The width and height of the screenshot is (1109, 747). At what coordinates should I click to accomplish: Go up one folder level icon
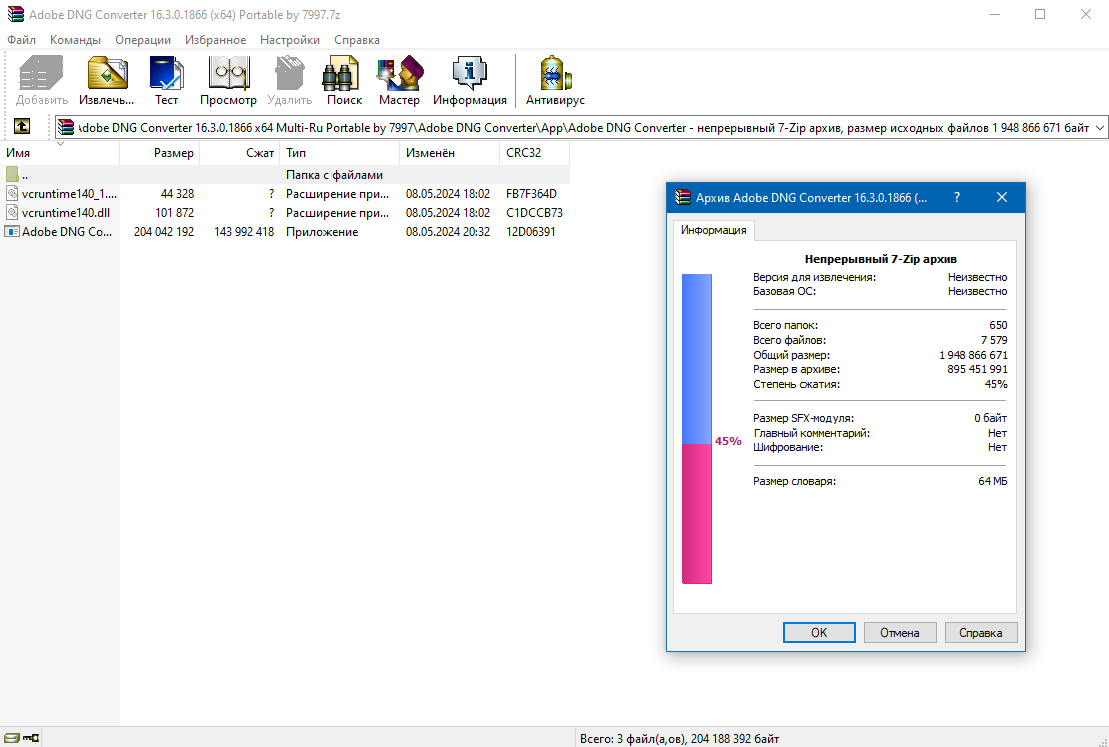pos(22,126)
